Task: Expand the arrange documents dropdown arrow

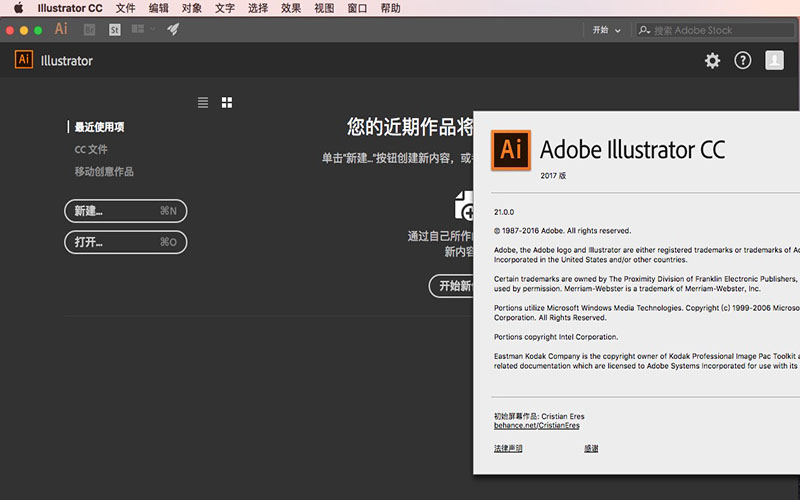Action: [x=152, y=29]
